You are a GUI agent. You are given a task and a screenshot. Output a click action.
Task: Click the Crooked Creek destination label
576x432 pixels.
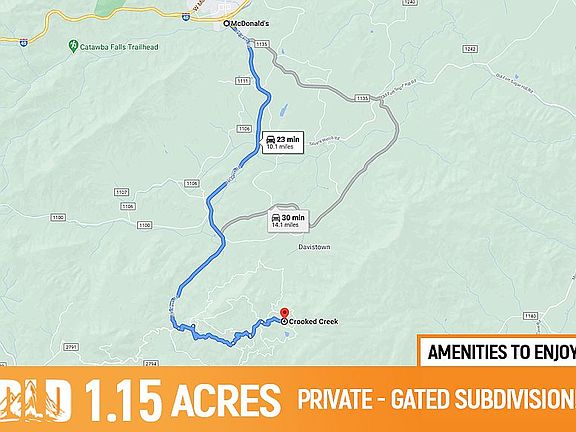(313, 322)
